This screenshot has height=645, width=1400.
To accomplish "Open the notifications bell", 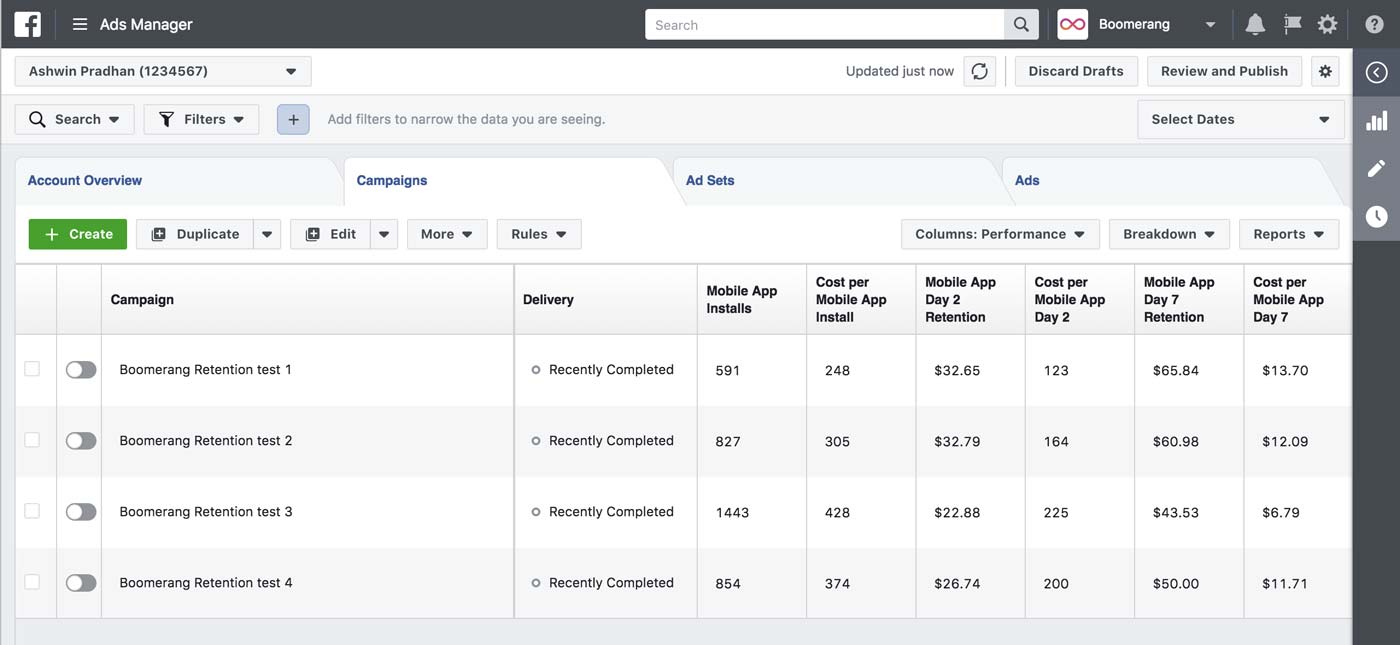I will click(x=1255, y=24).
